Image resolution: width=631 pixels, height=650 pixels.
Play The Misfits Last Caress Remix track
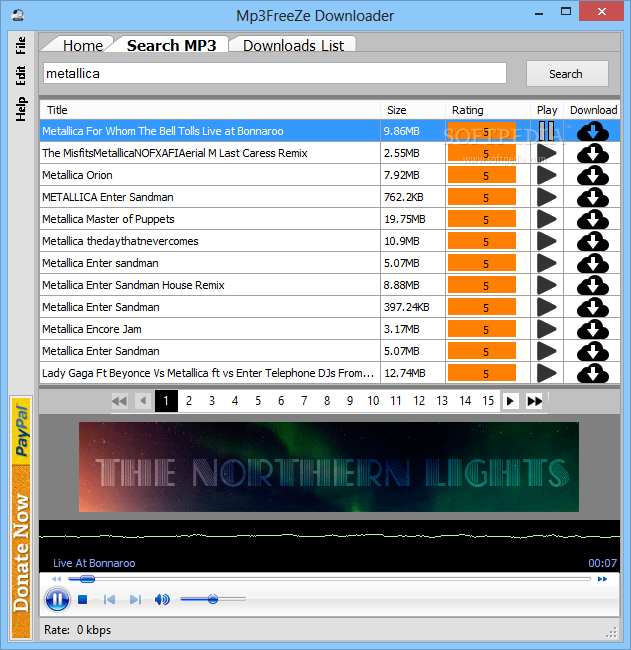[546, 153]
